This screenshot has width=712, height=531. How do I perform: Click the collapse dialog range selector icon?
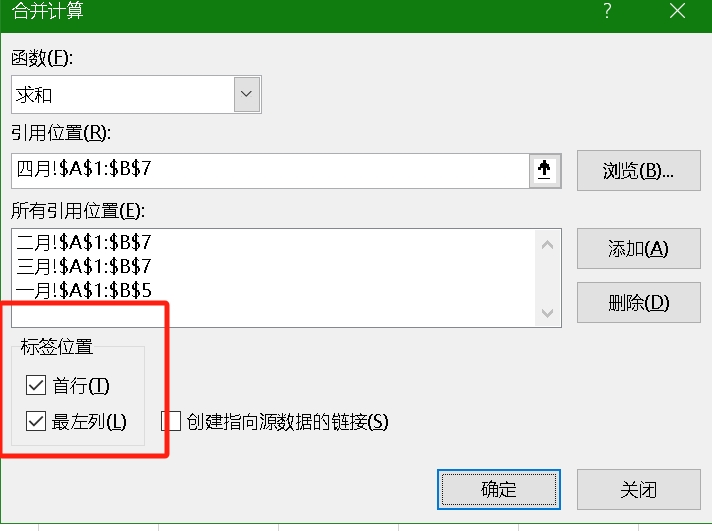[x=545, y=171]
